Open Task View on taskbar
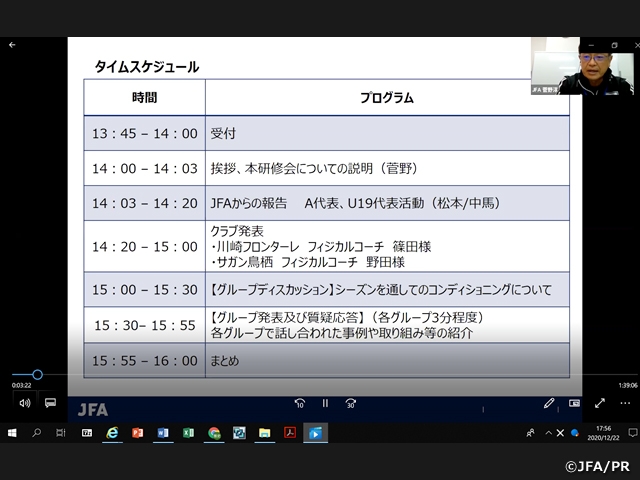640x480 pixels. click(x=60, y=433)
